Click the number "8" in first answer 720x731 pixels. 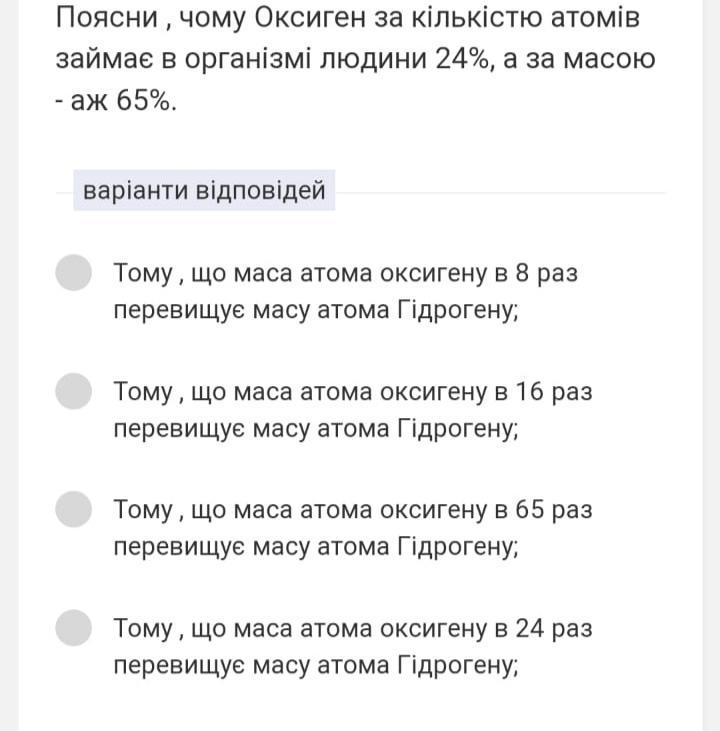[522, 273]
